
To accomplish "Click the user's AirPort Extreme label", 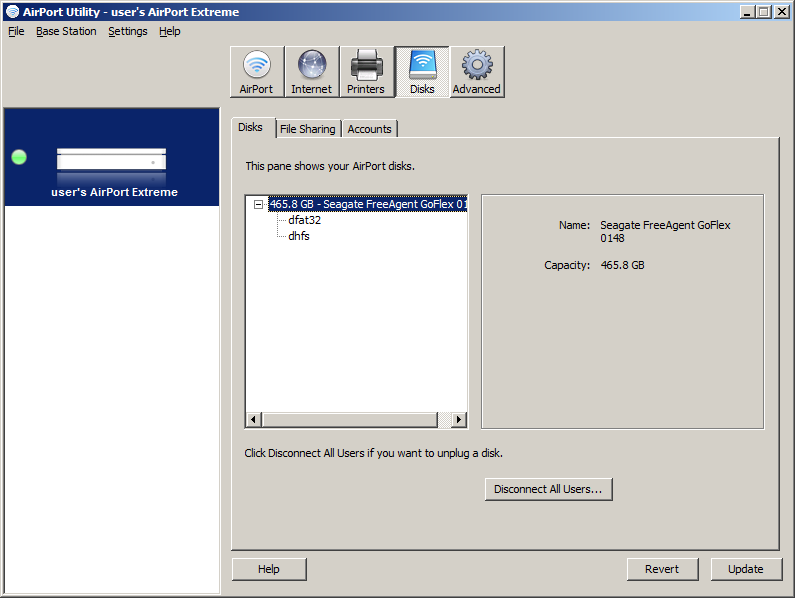I will 115,192.
